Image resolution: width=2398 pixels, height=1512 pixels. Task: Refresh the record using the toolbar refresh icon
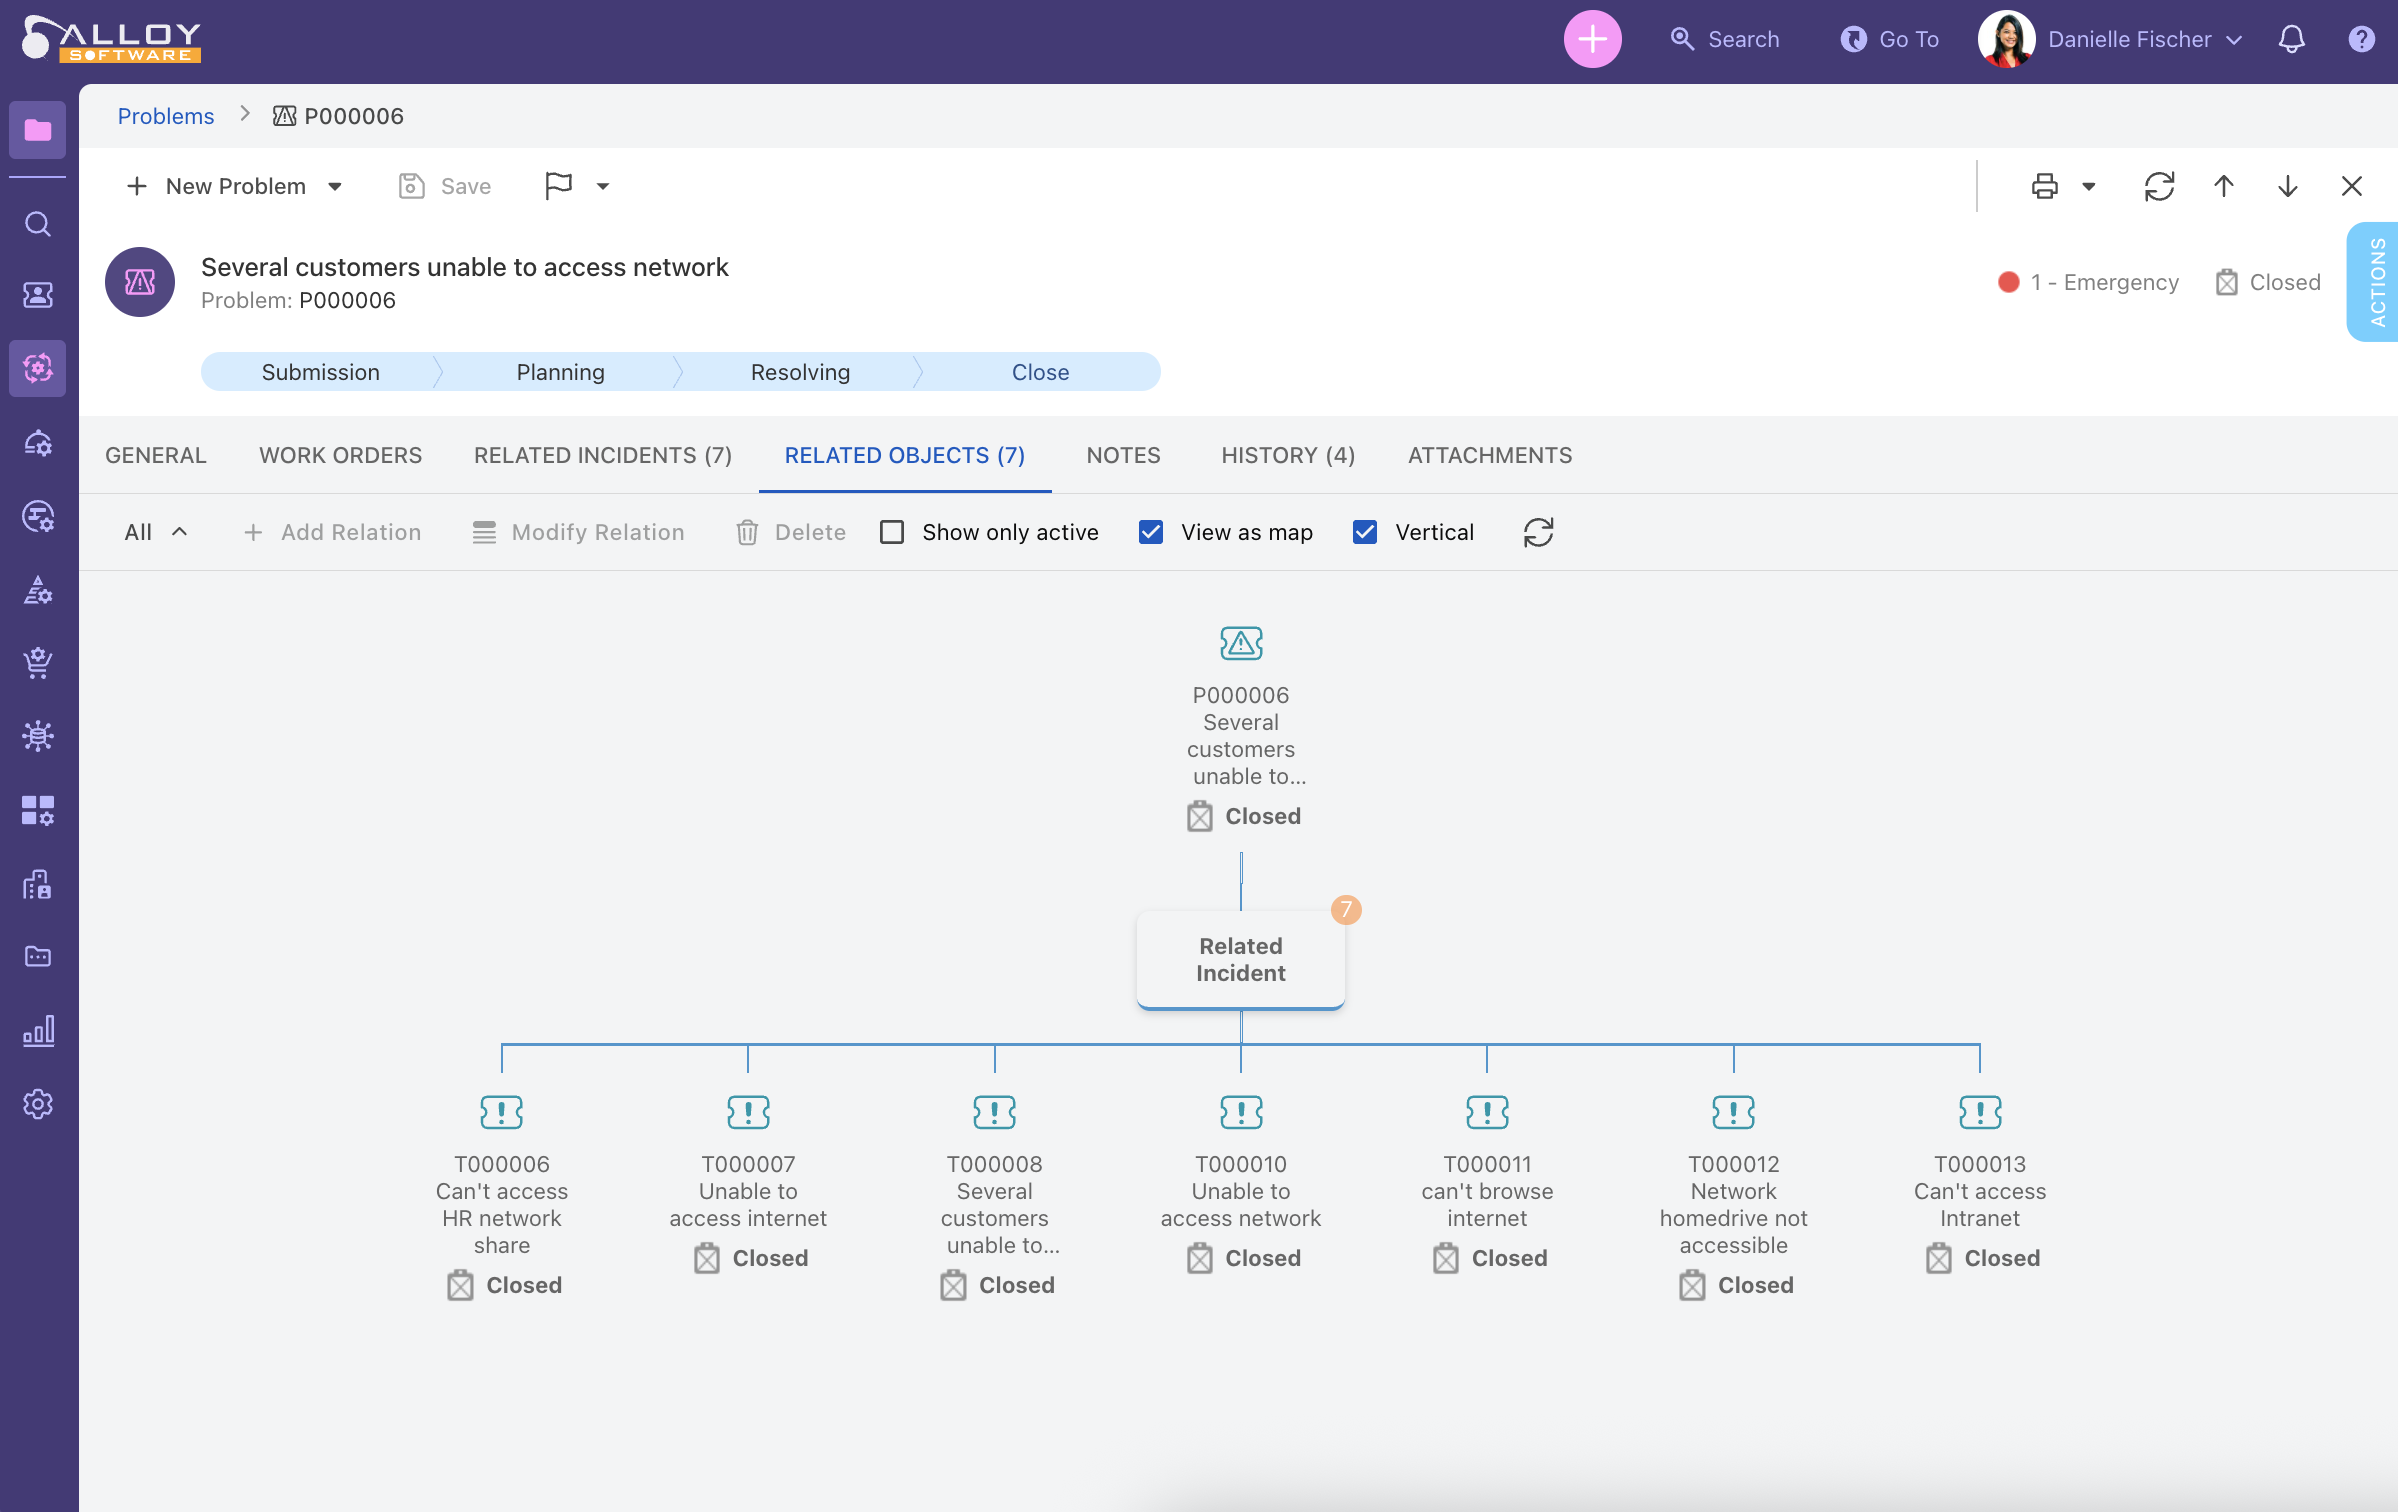point(2159,186)
